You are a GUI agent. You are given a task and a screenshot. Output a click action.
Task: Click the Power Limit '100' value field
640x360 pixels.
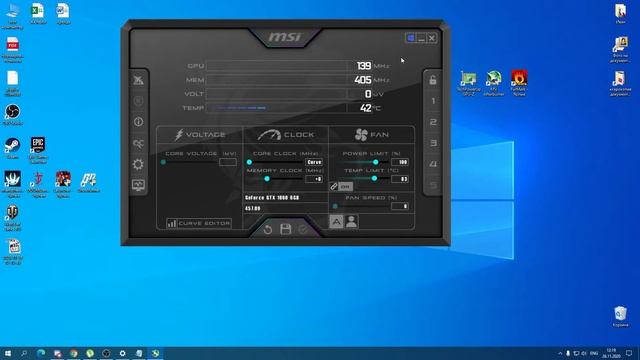(x=400, y=162)
